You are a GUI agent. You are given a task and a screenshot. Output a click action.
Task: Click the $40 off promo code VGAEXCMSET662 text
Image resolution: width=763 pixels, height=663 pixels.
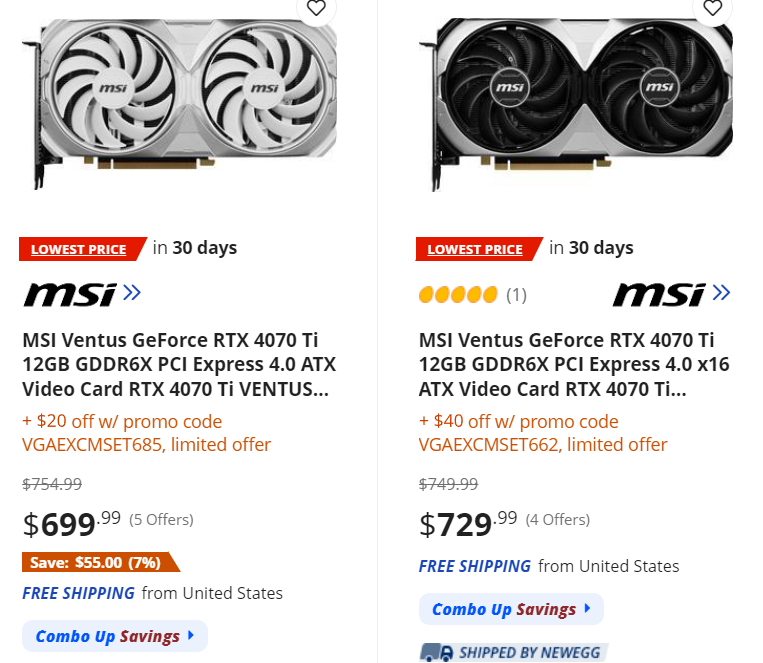543,433
